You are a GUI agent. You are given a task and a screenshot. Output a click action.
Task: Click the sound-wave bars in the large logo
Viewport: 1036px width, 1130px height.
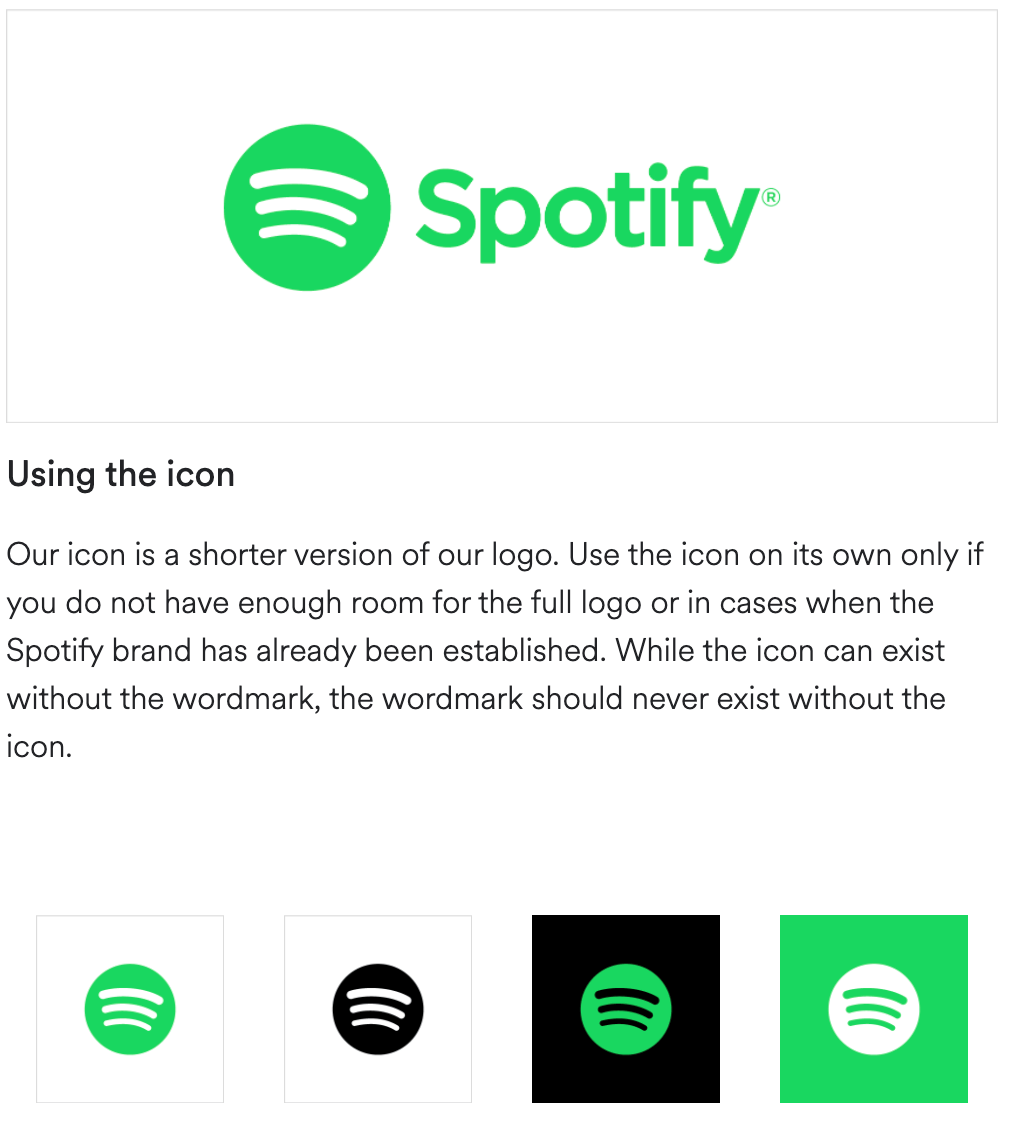tap(308, 203)
